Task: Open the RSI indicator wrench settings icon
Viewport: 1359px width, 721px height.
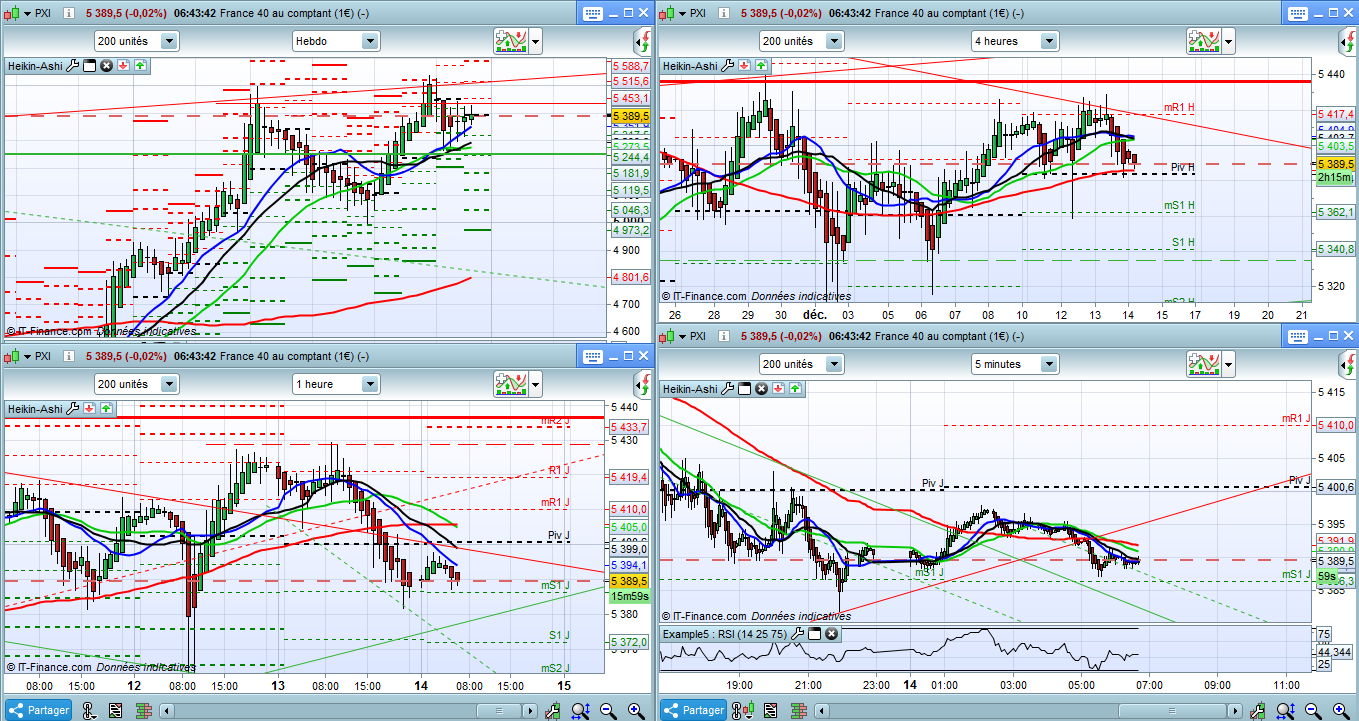Action: tap(798, 634)
